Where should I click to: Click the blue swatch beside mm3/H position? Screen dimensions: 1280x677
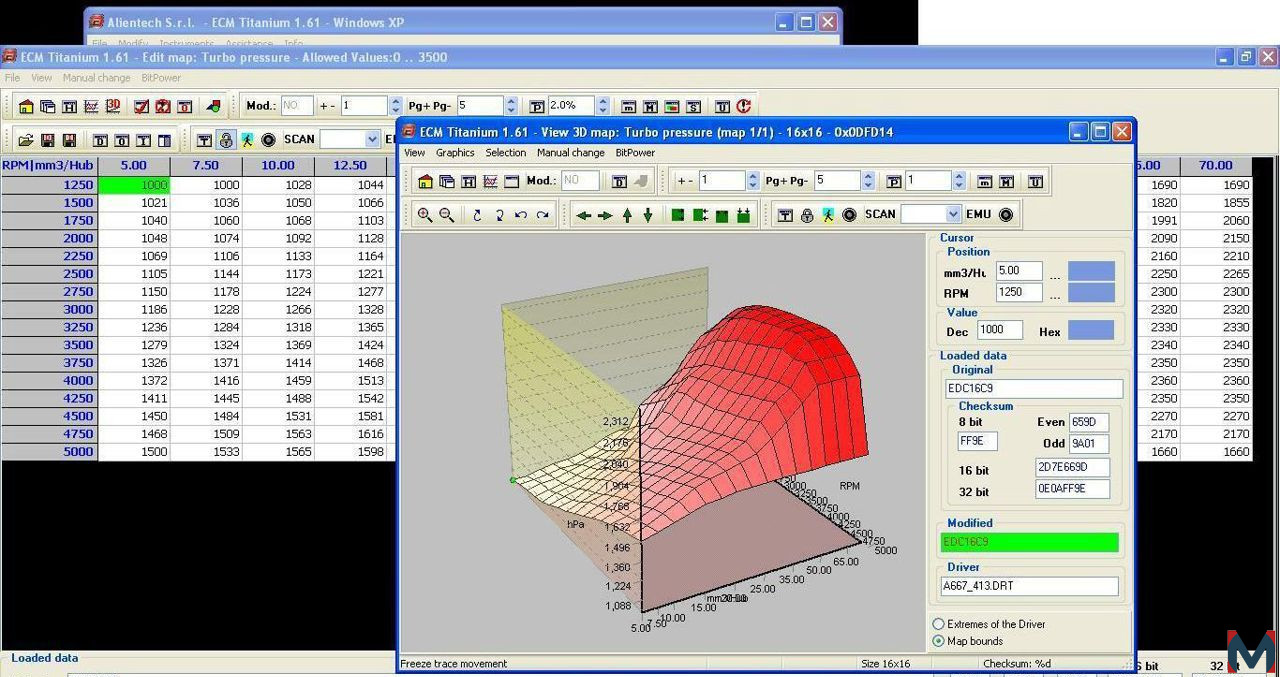[1091, 271]
